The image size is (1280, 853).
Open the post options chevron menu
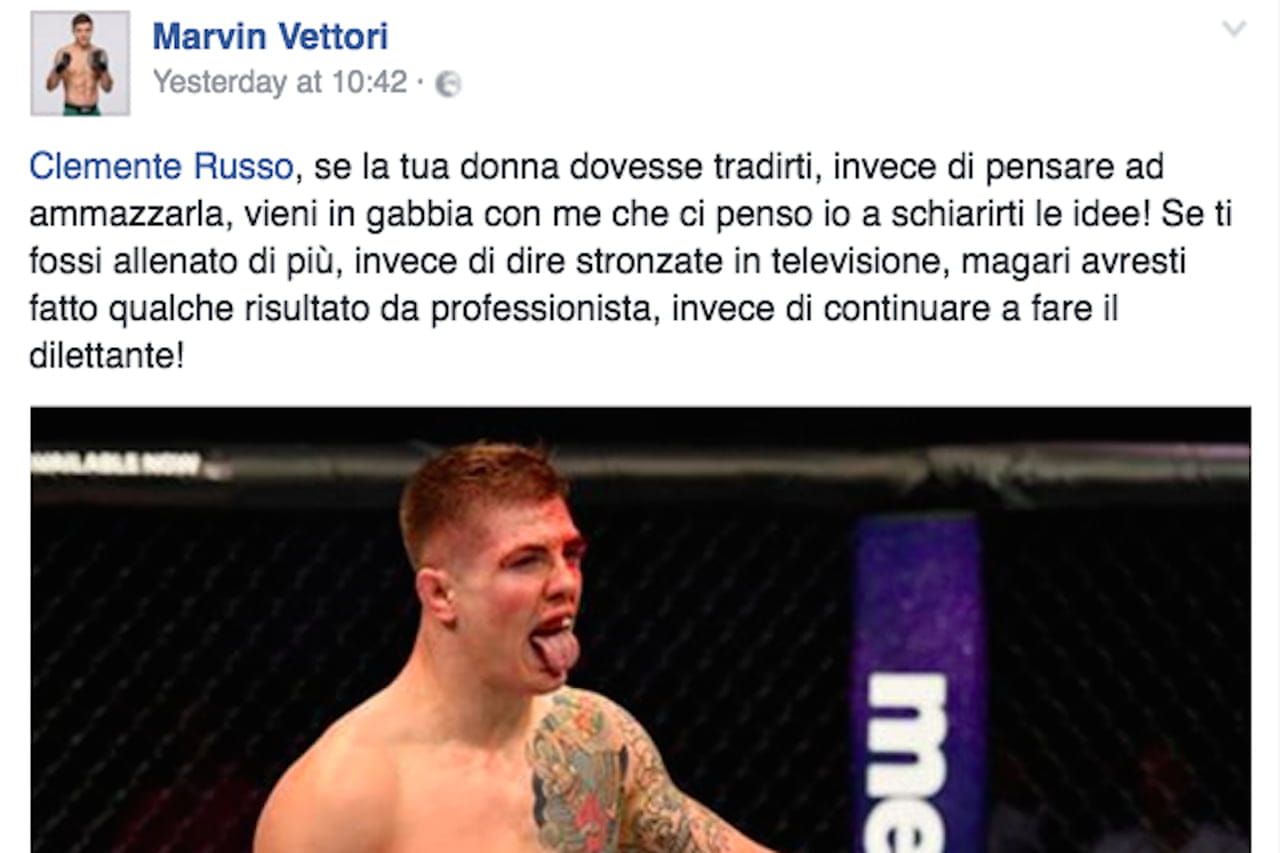point(1234,30)
